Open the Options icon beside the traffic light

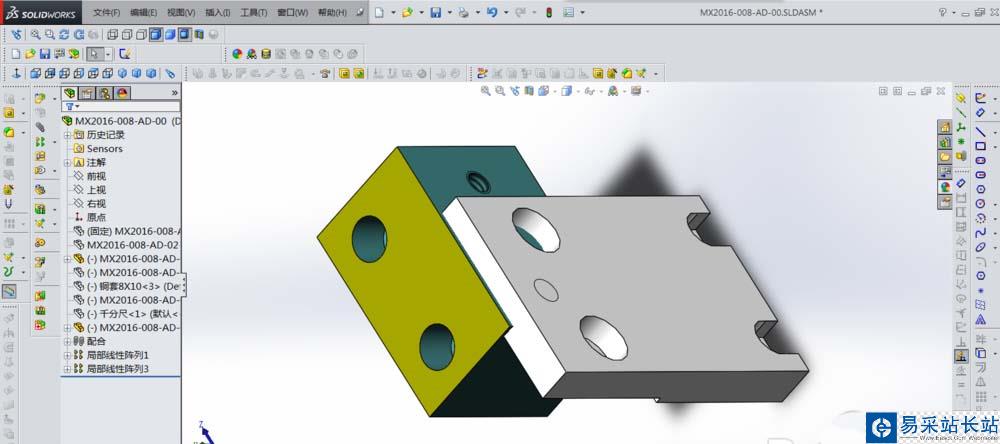point(569,12)
